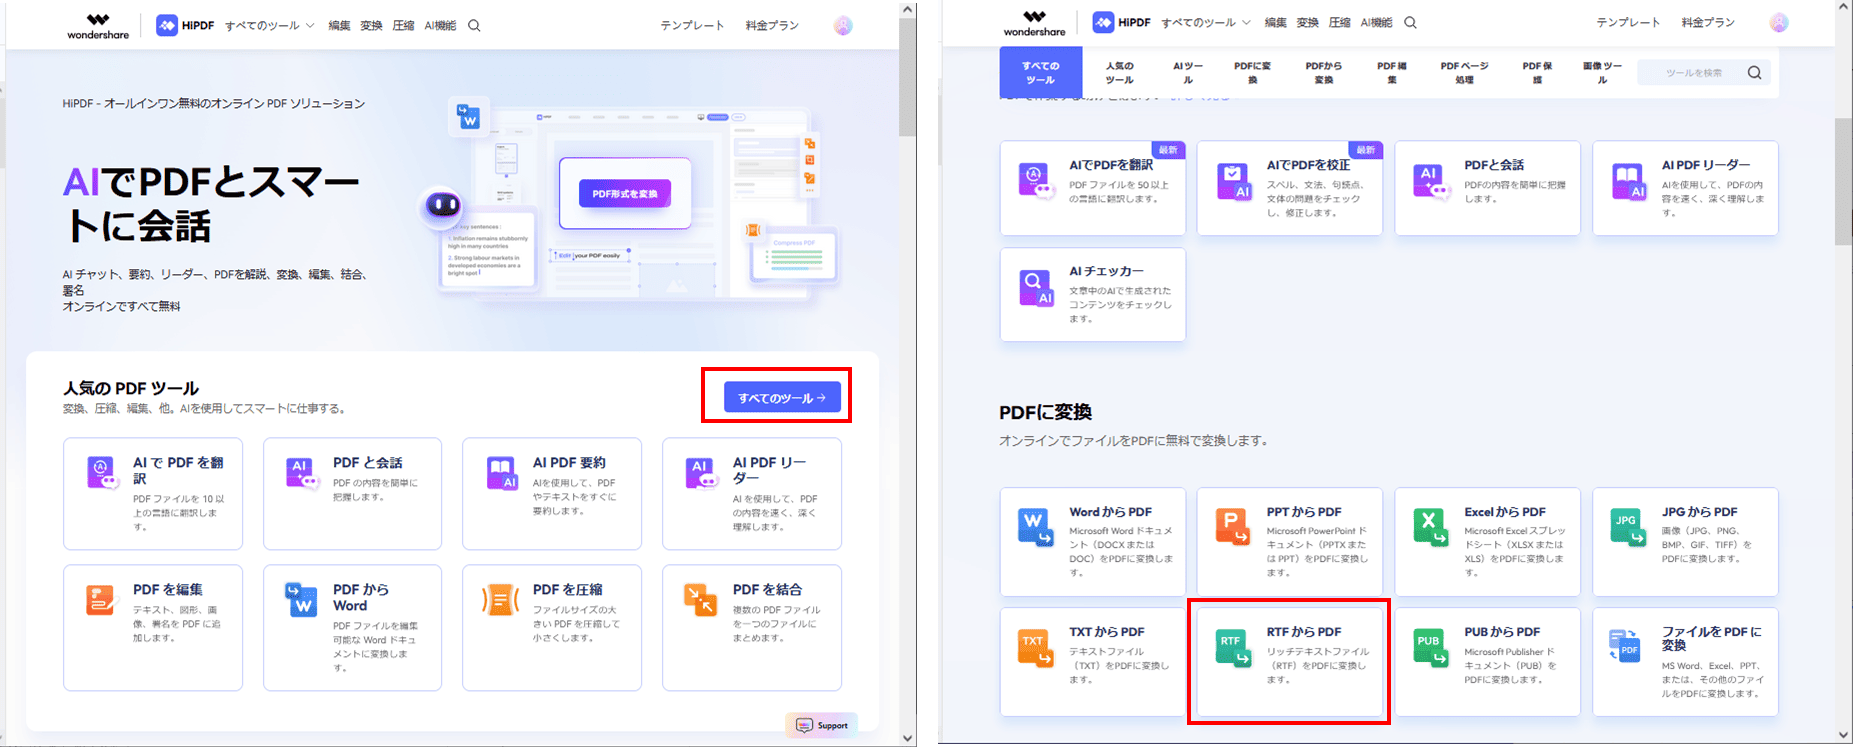Click the search icon in the ツールを検索 field
Image resolution: width=1853 pixels, height=747 pixels.
pyautogui.click(x=1754, y=72)
